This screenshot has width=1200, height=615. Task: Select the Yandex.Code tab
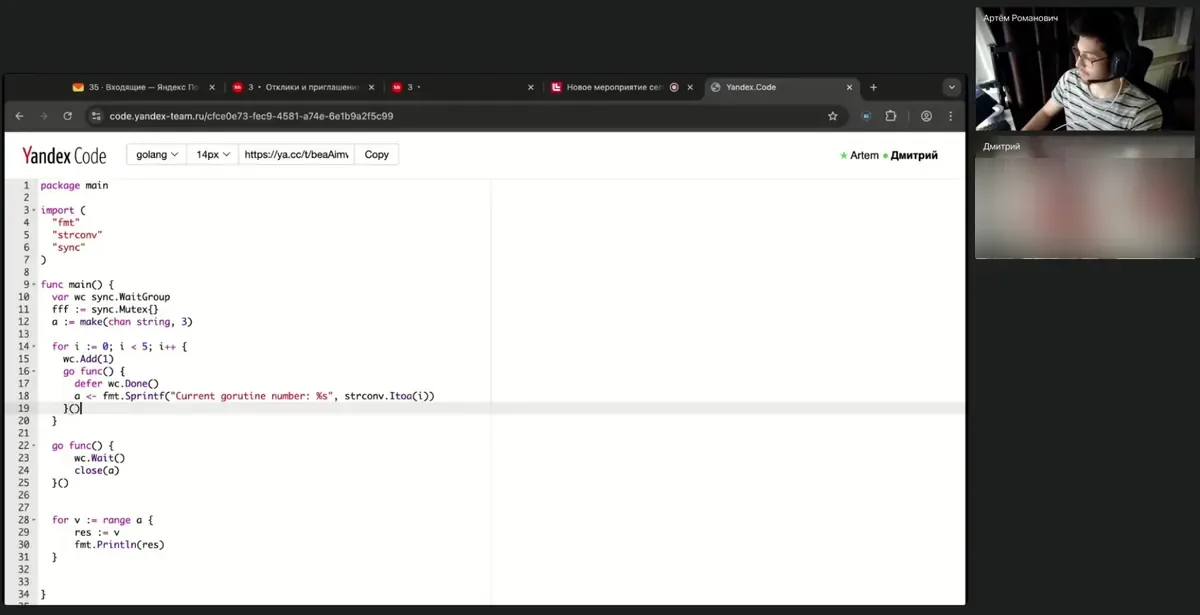point(782,87)
